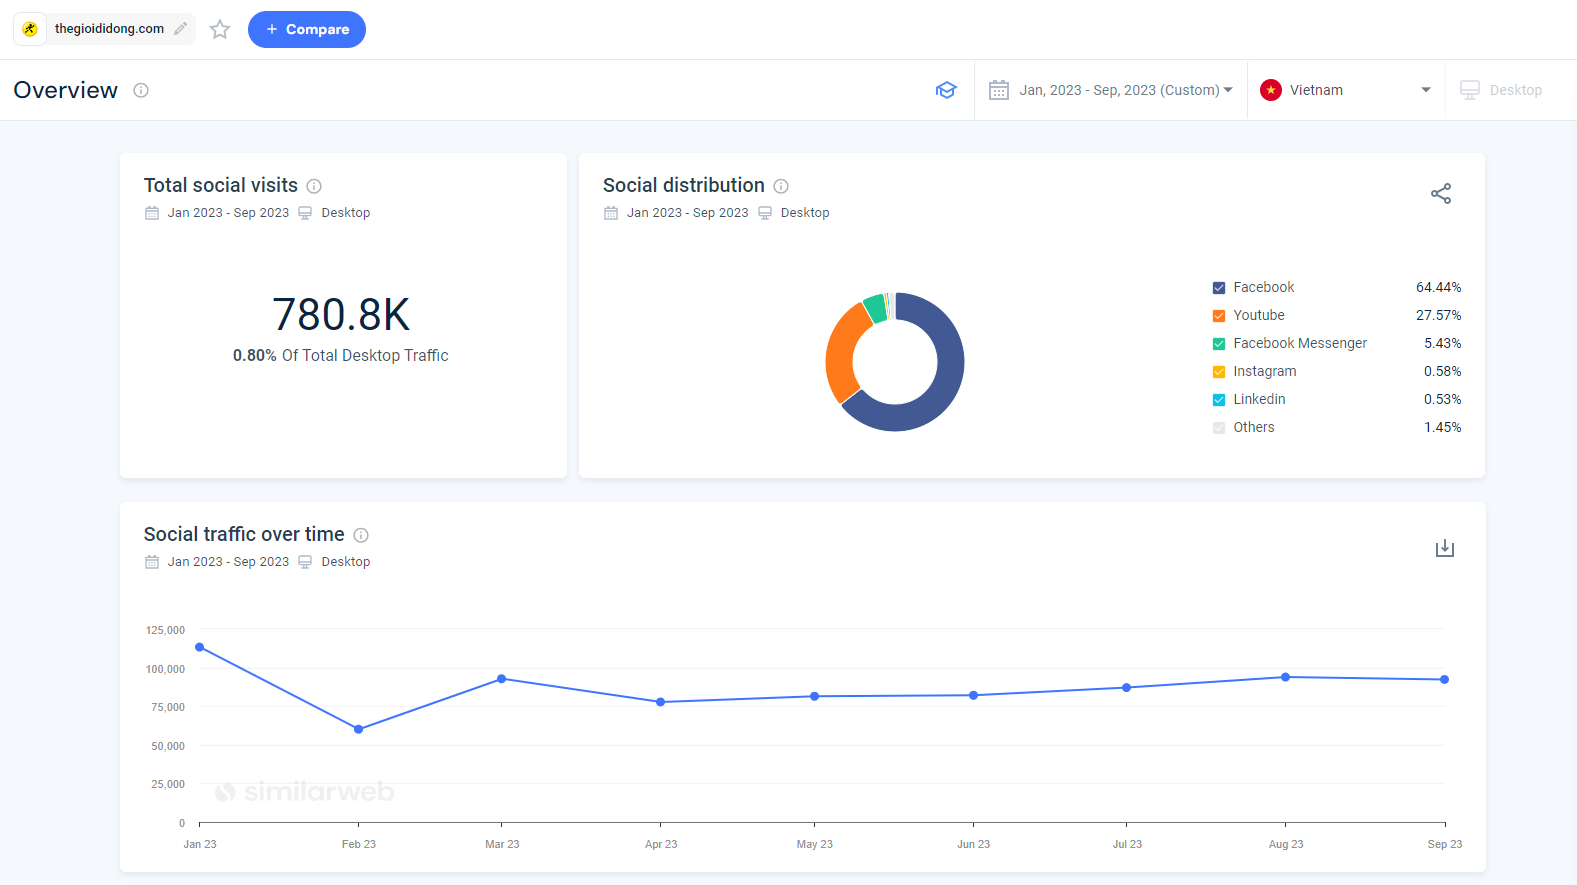1577x885 pixels.
Task: Uncheck the Instagram legend checkbox
Action: [1219, 372]
